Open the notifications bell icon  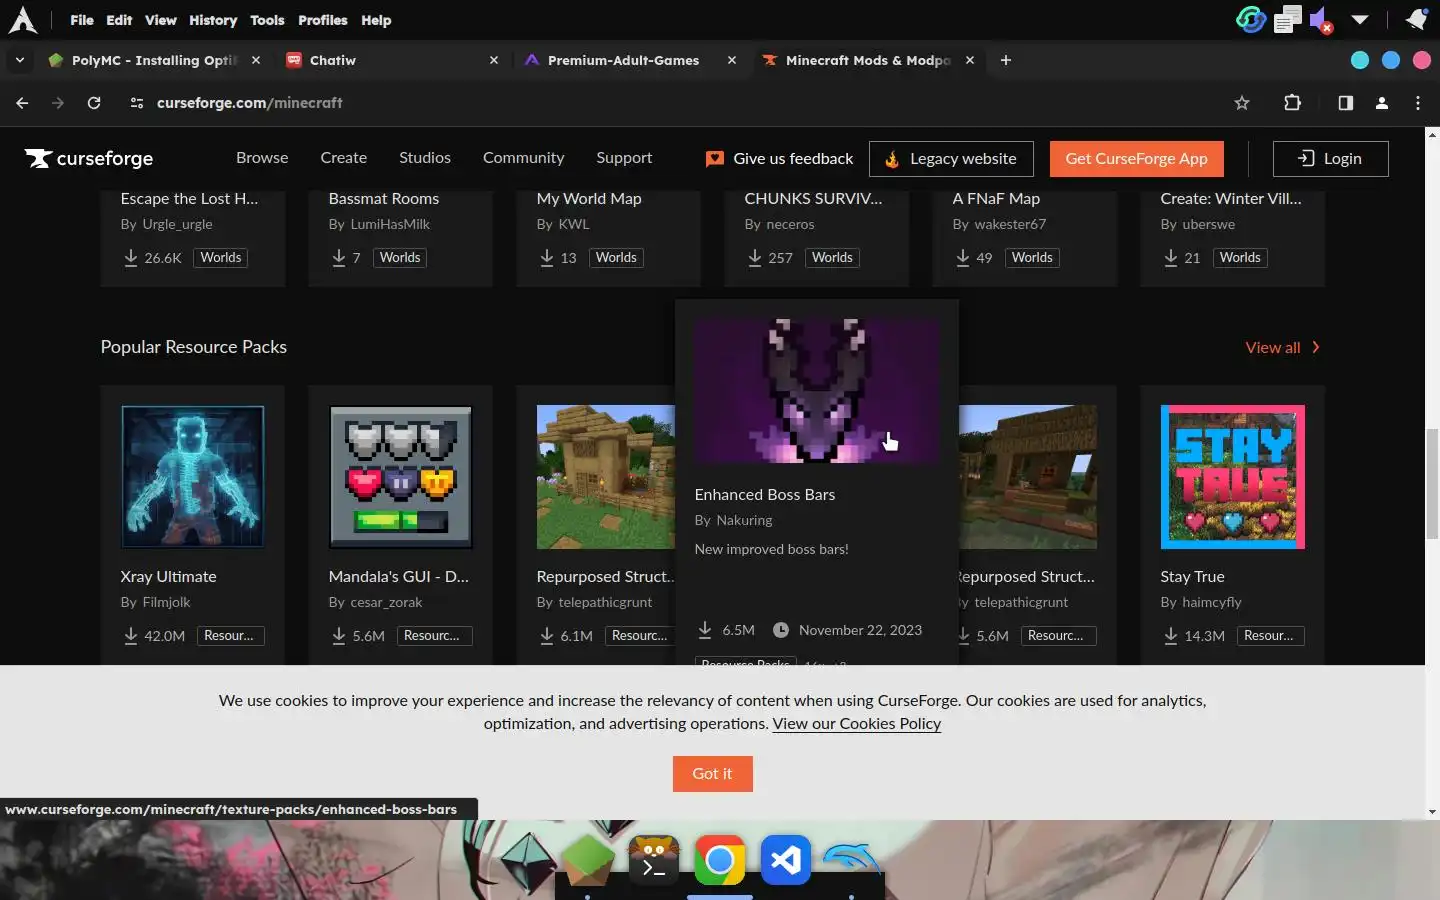click(x=1416, y=19)
